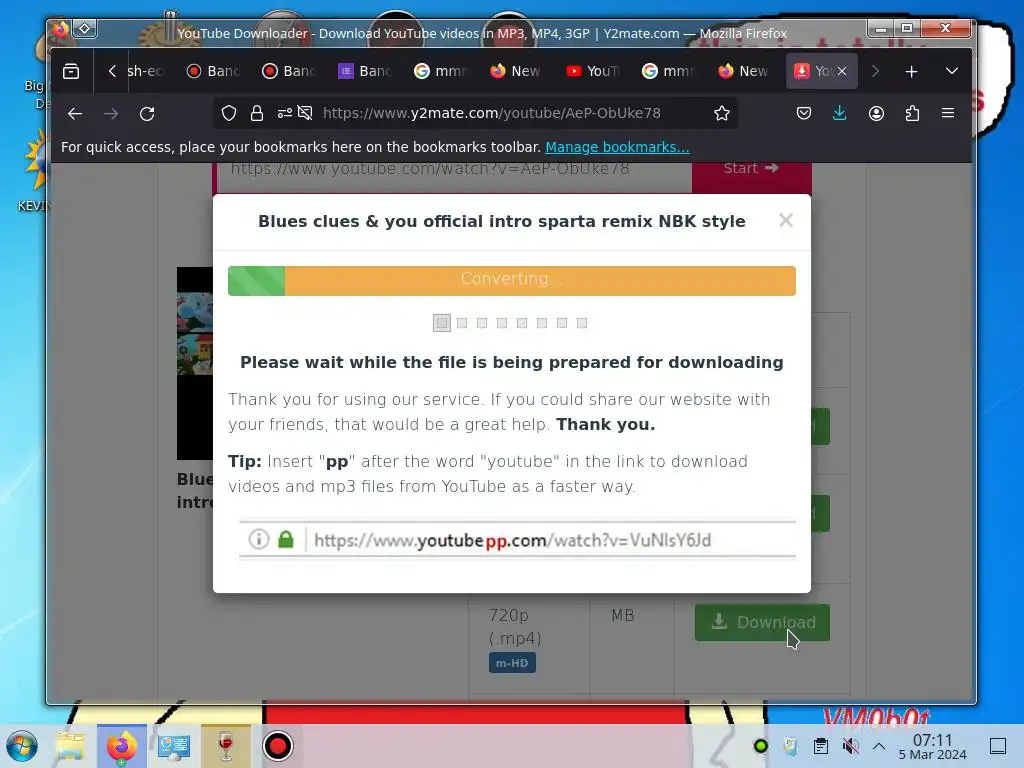Open Firefox View recent browsing icon
Image resolution: width=1024 pixels, height=768 pixels.
tap(71, 71)
